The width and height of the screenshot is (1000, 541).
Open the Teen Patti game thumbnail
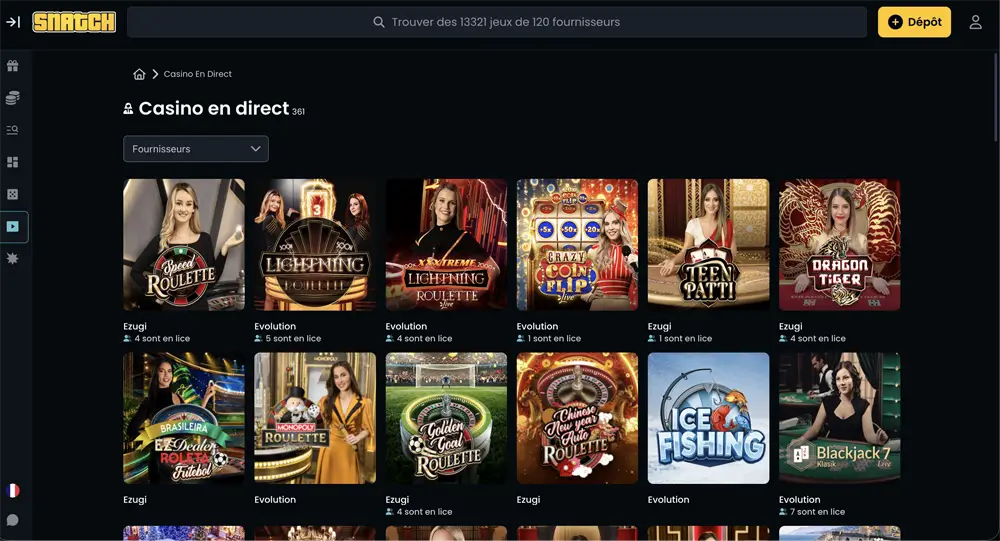(709, 244)
